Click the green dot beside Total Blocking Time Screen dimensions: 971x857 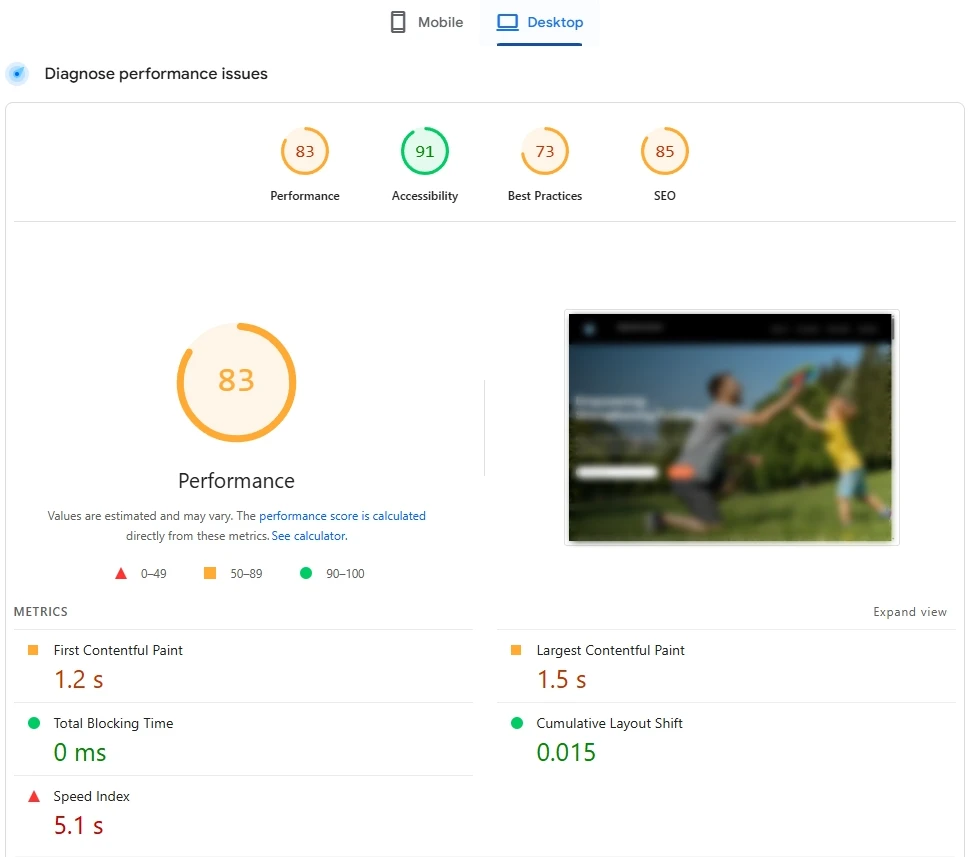pyautogui.click(x=32, y=722)
